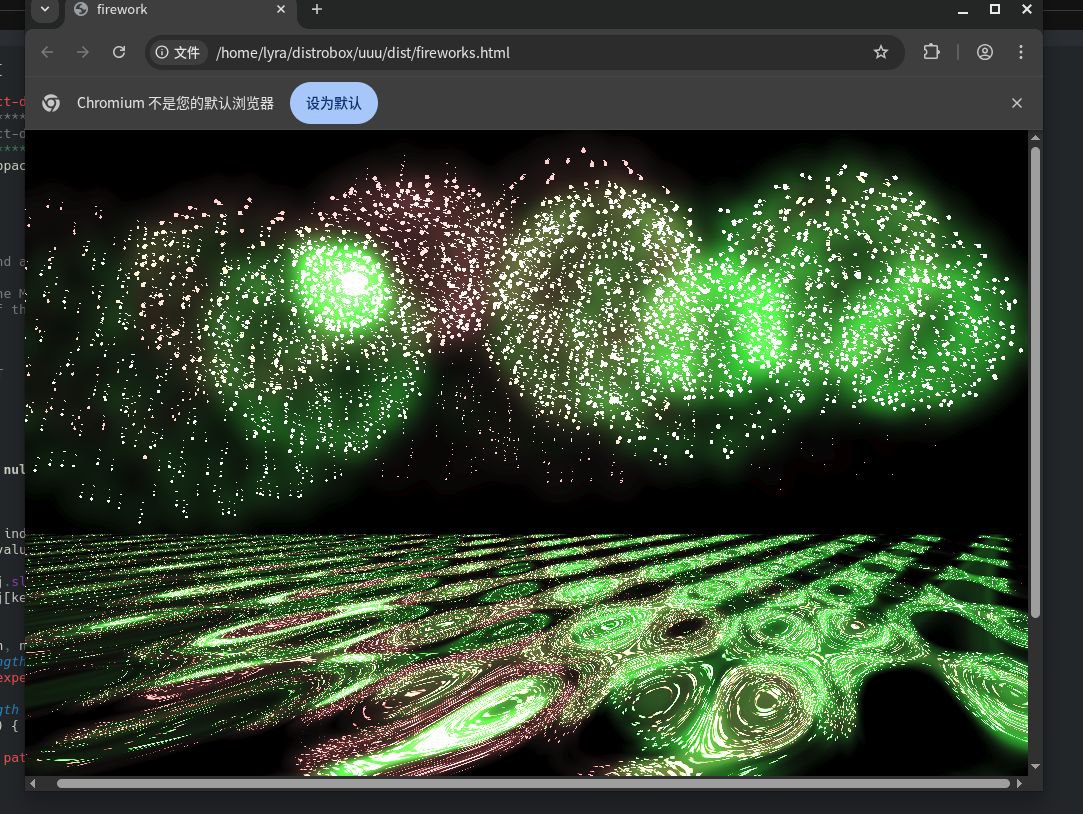The height and width of the screenshot is (814, 1083).
Task: Close the firework tab
Action: 281,9
